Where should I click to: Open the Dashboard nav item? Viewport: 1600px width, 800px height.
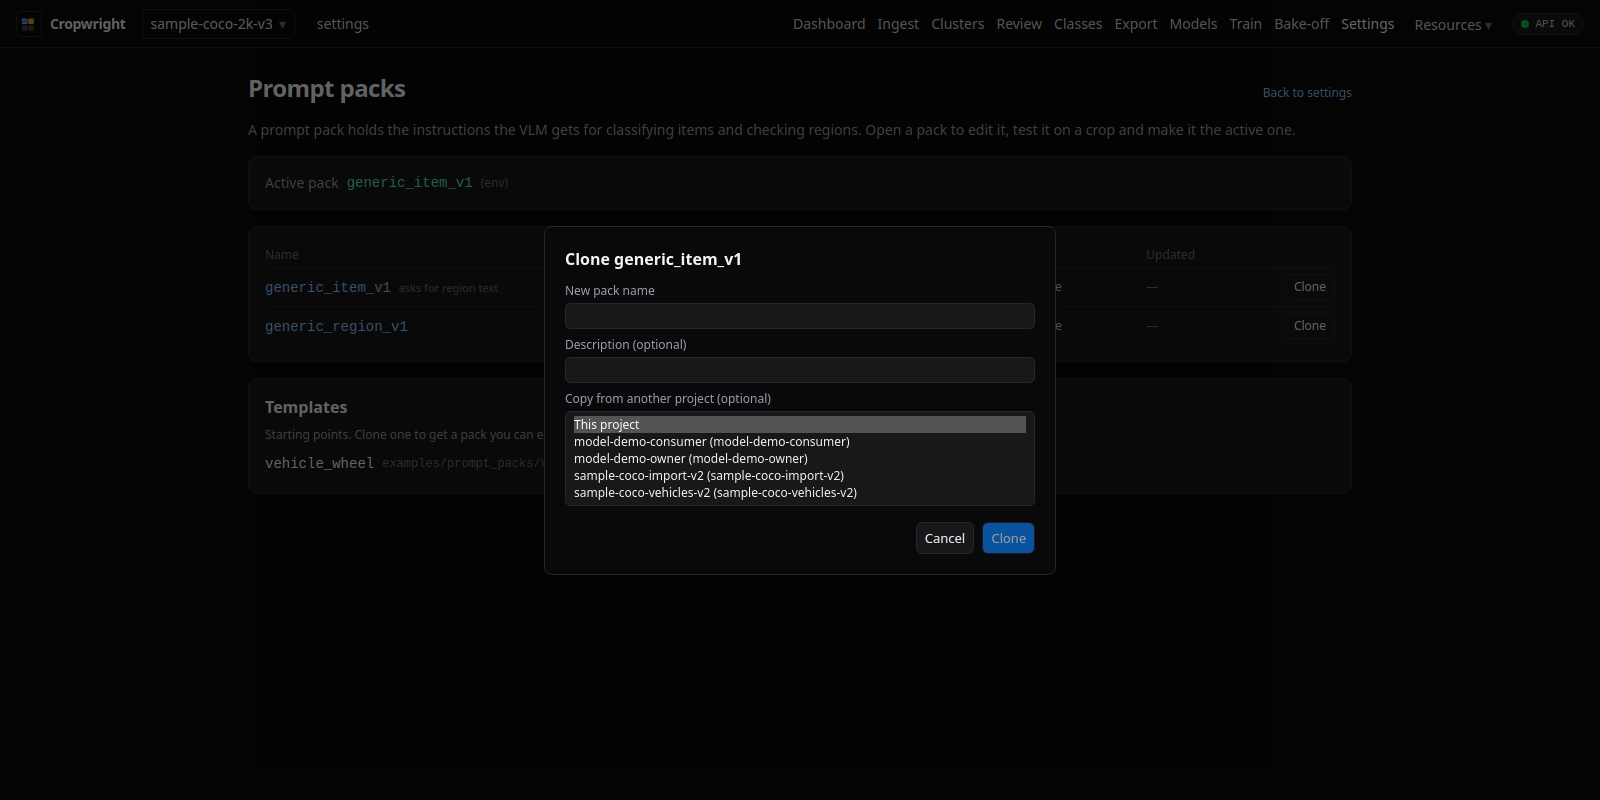click(829, 24)
